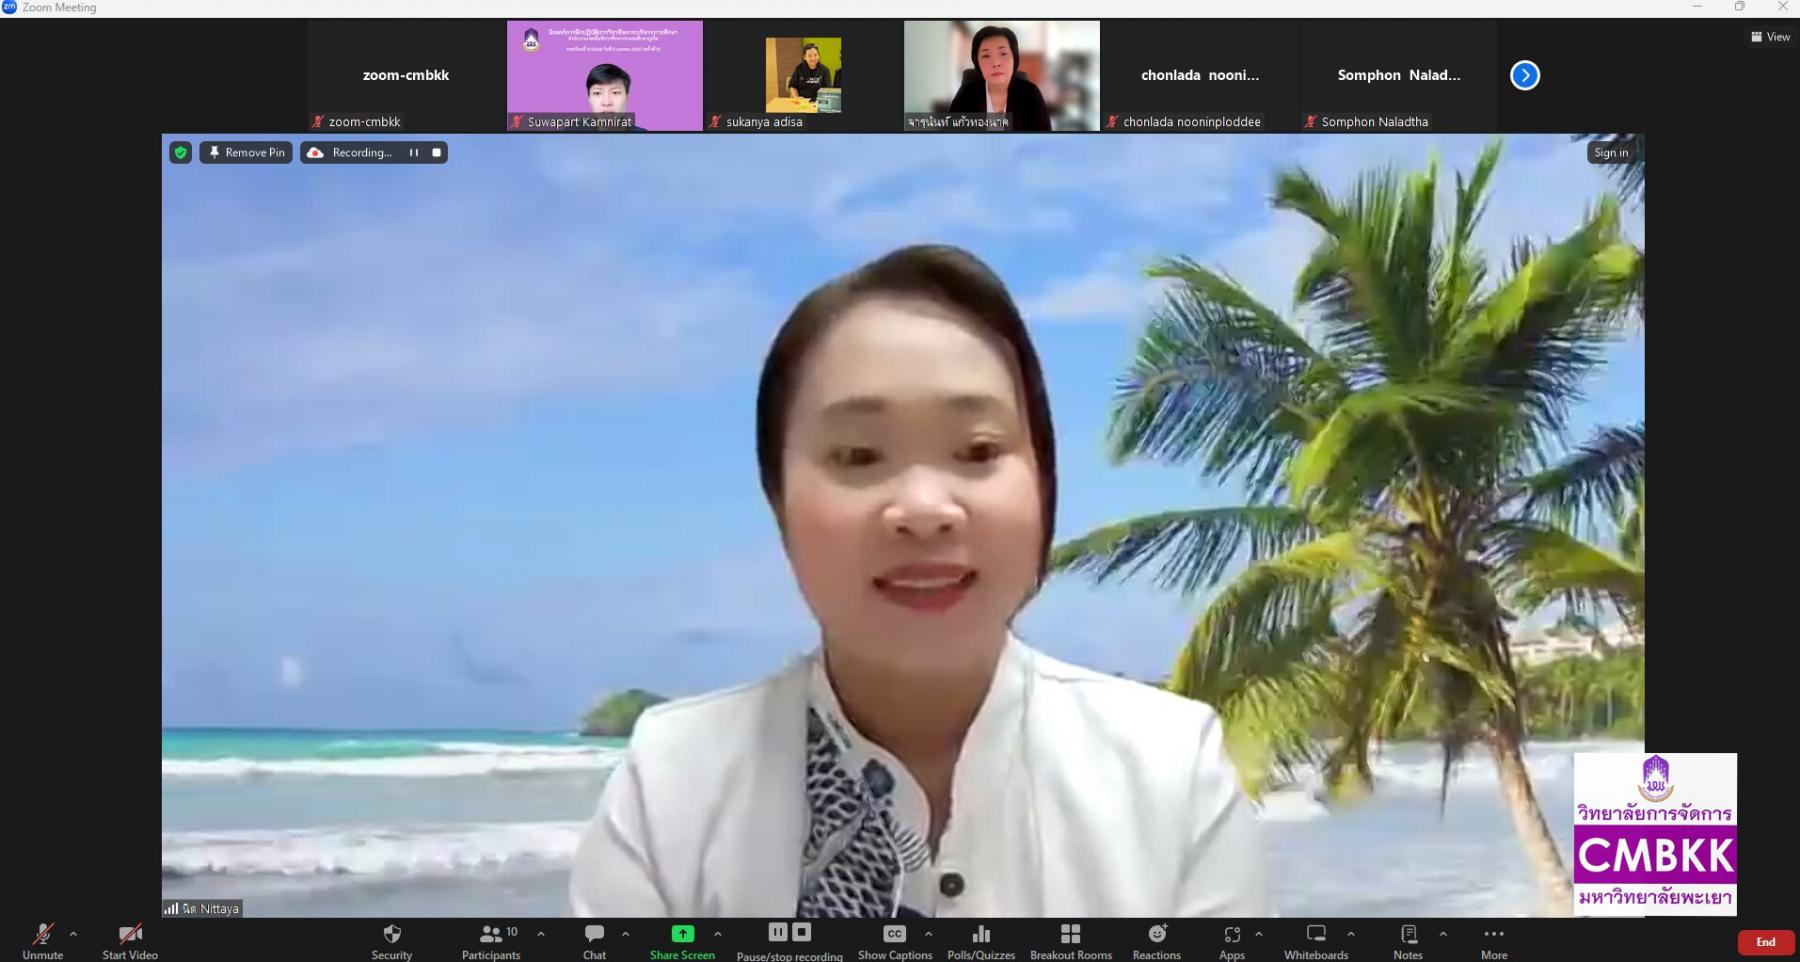
Task: Expand chat options chevron
Action: (x=625, y=934)
